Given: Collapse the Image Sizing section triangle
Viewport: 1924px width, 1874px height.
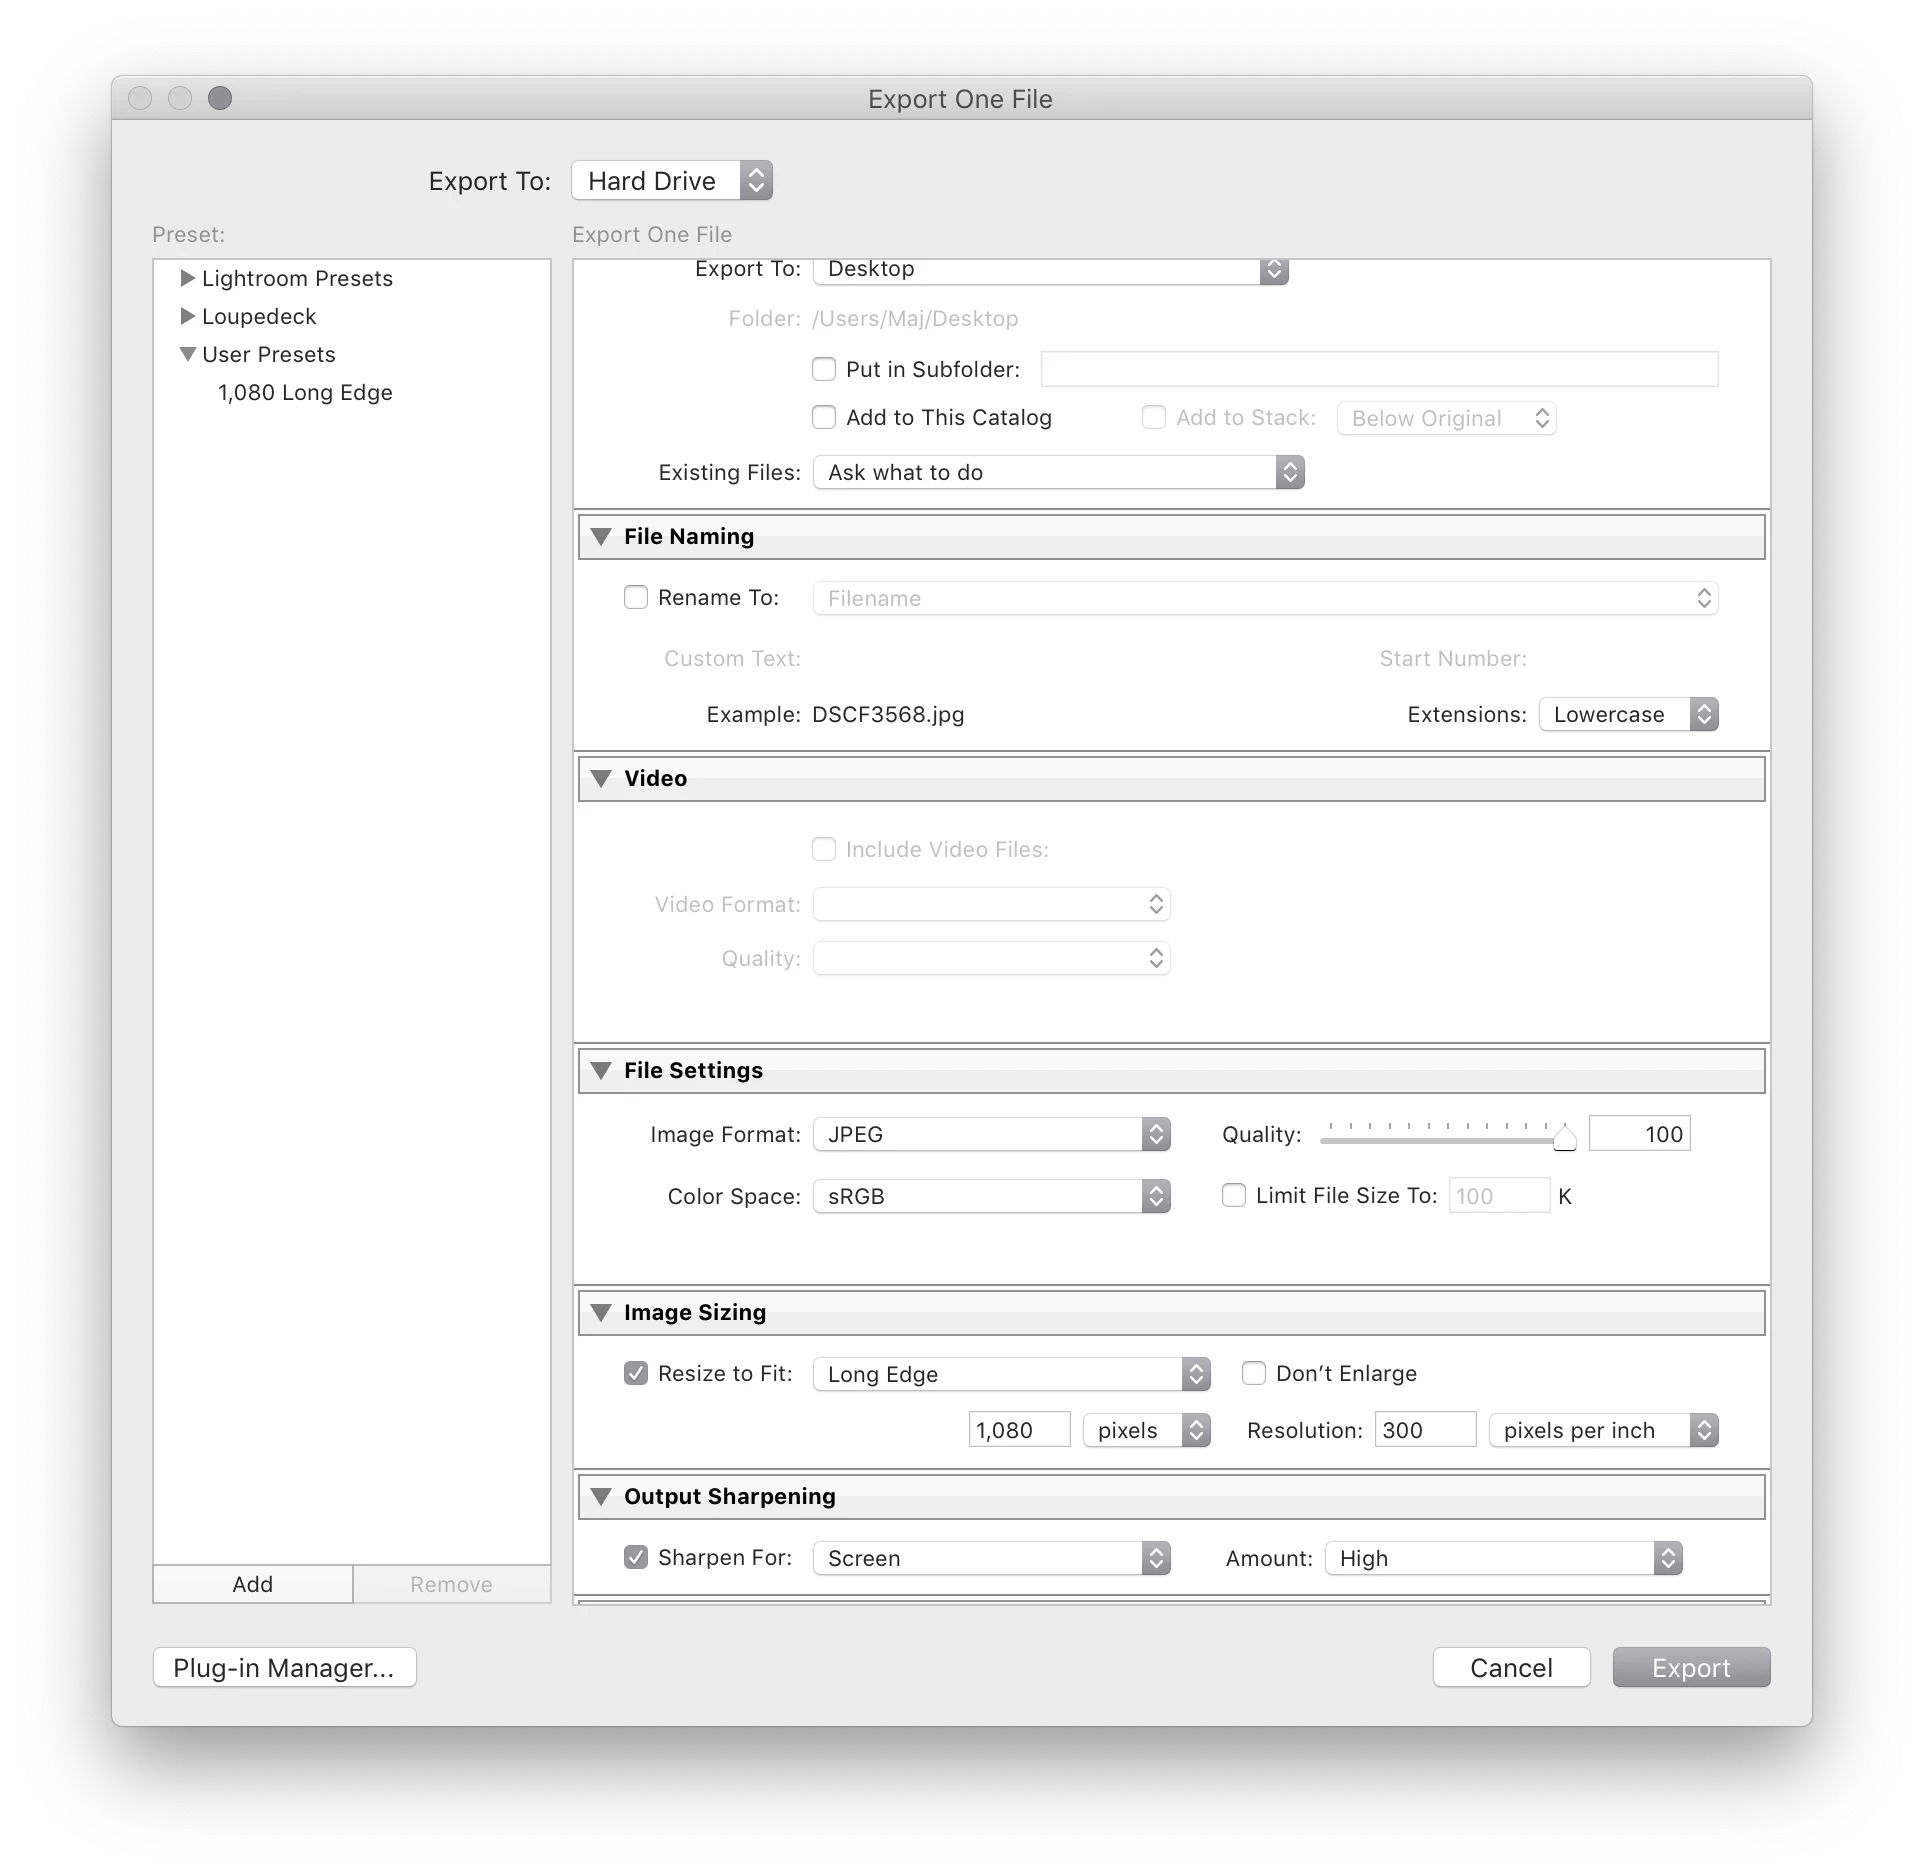Looking at the screenshot, I should 601,1313.
